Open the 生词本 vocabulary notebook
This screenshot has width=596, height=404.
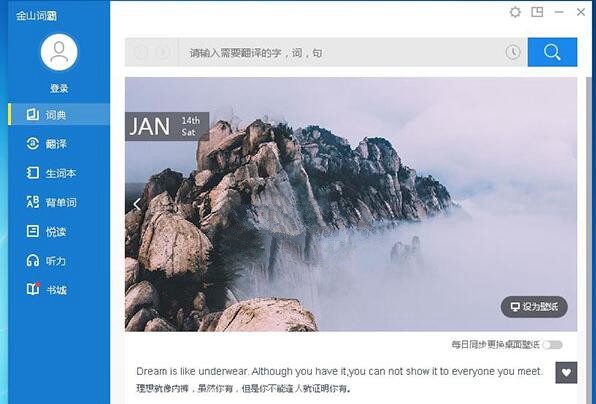tap(59, 173)
